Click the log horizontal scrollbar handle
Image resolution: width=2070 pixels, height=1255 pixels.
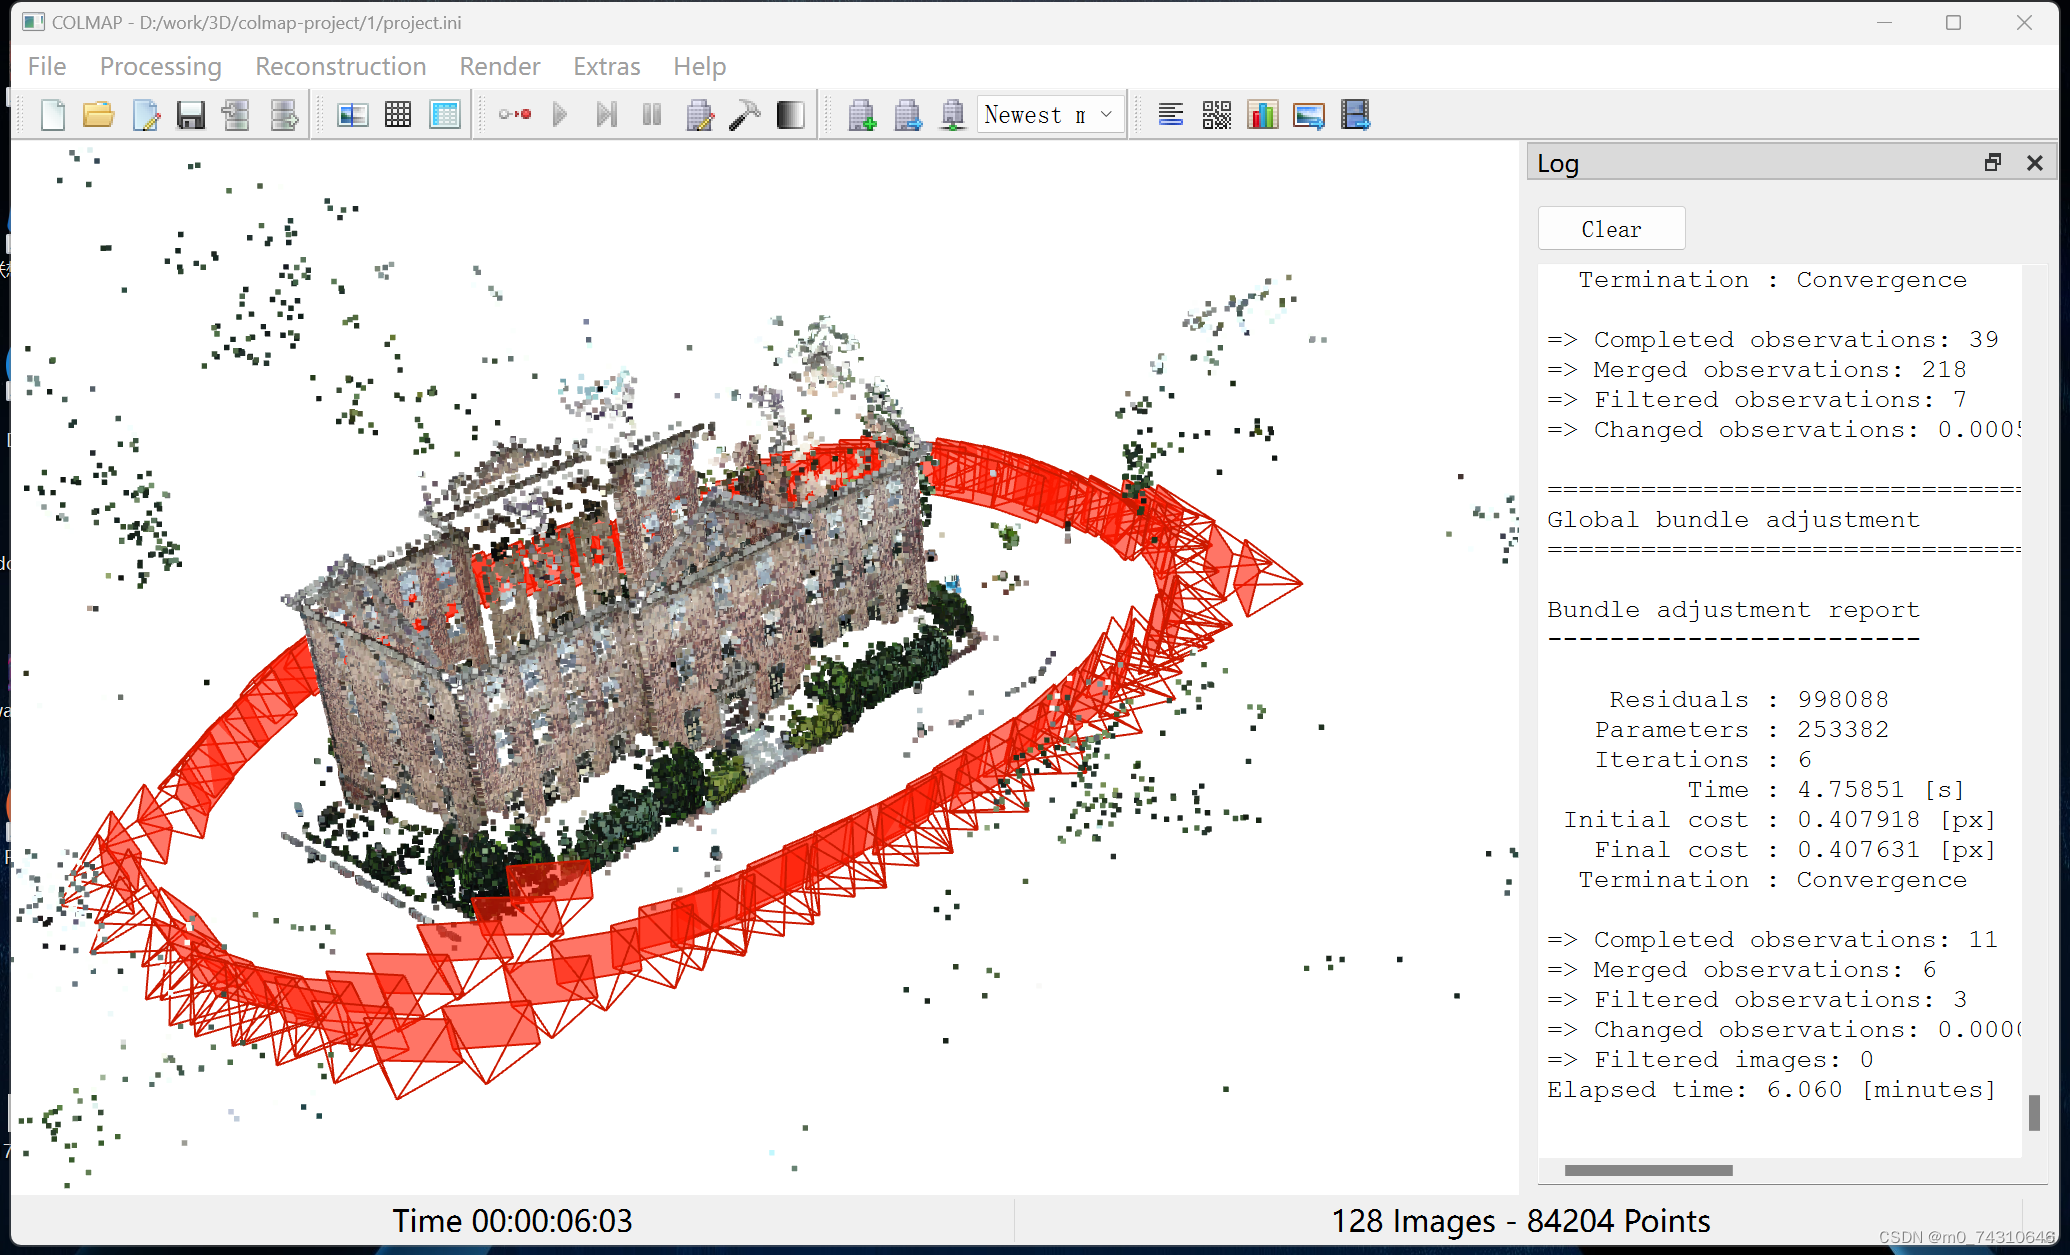[1648, 1170]
